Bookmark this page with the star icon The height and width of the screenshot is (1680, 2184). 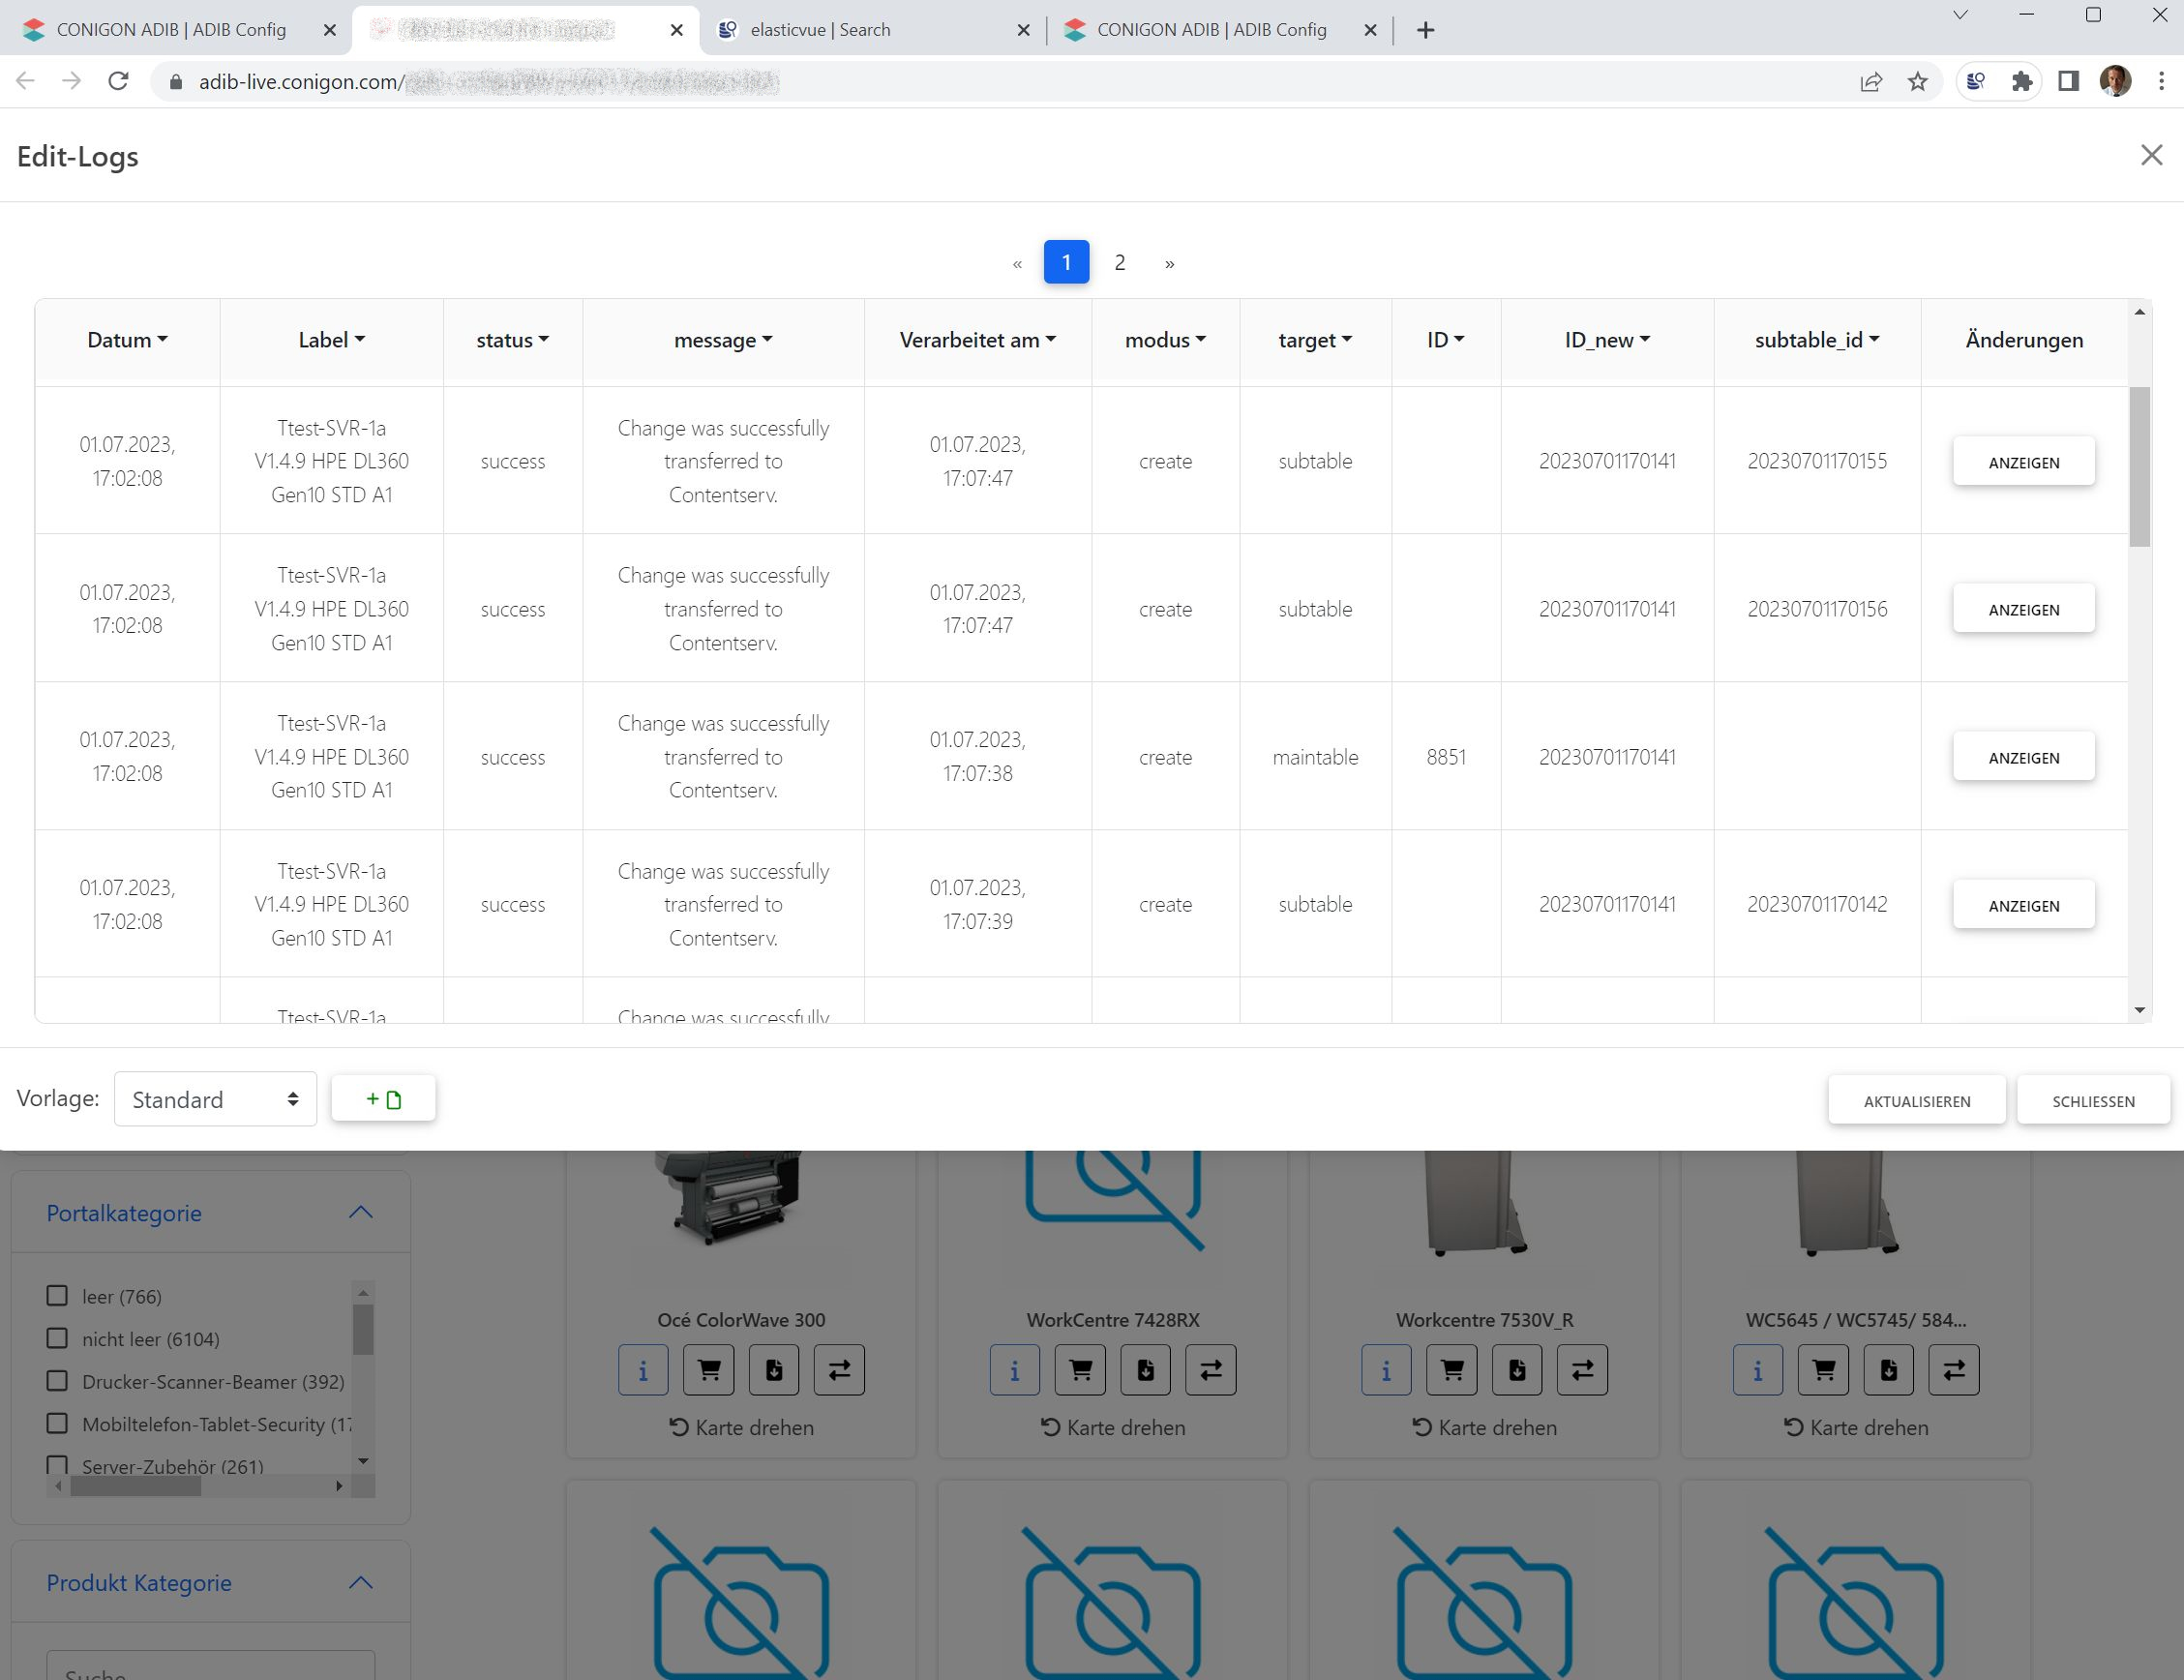(x=1917, y=81)
